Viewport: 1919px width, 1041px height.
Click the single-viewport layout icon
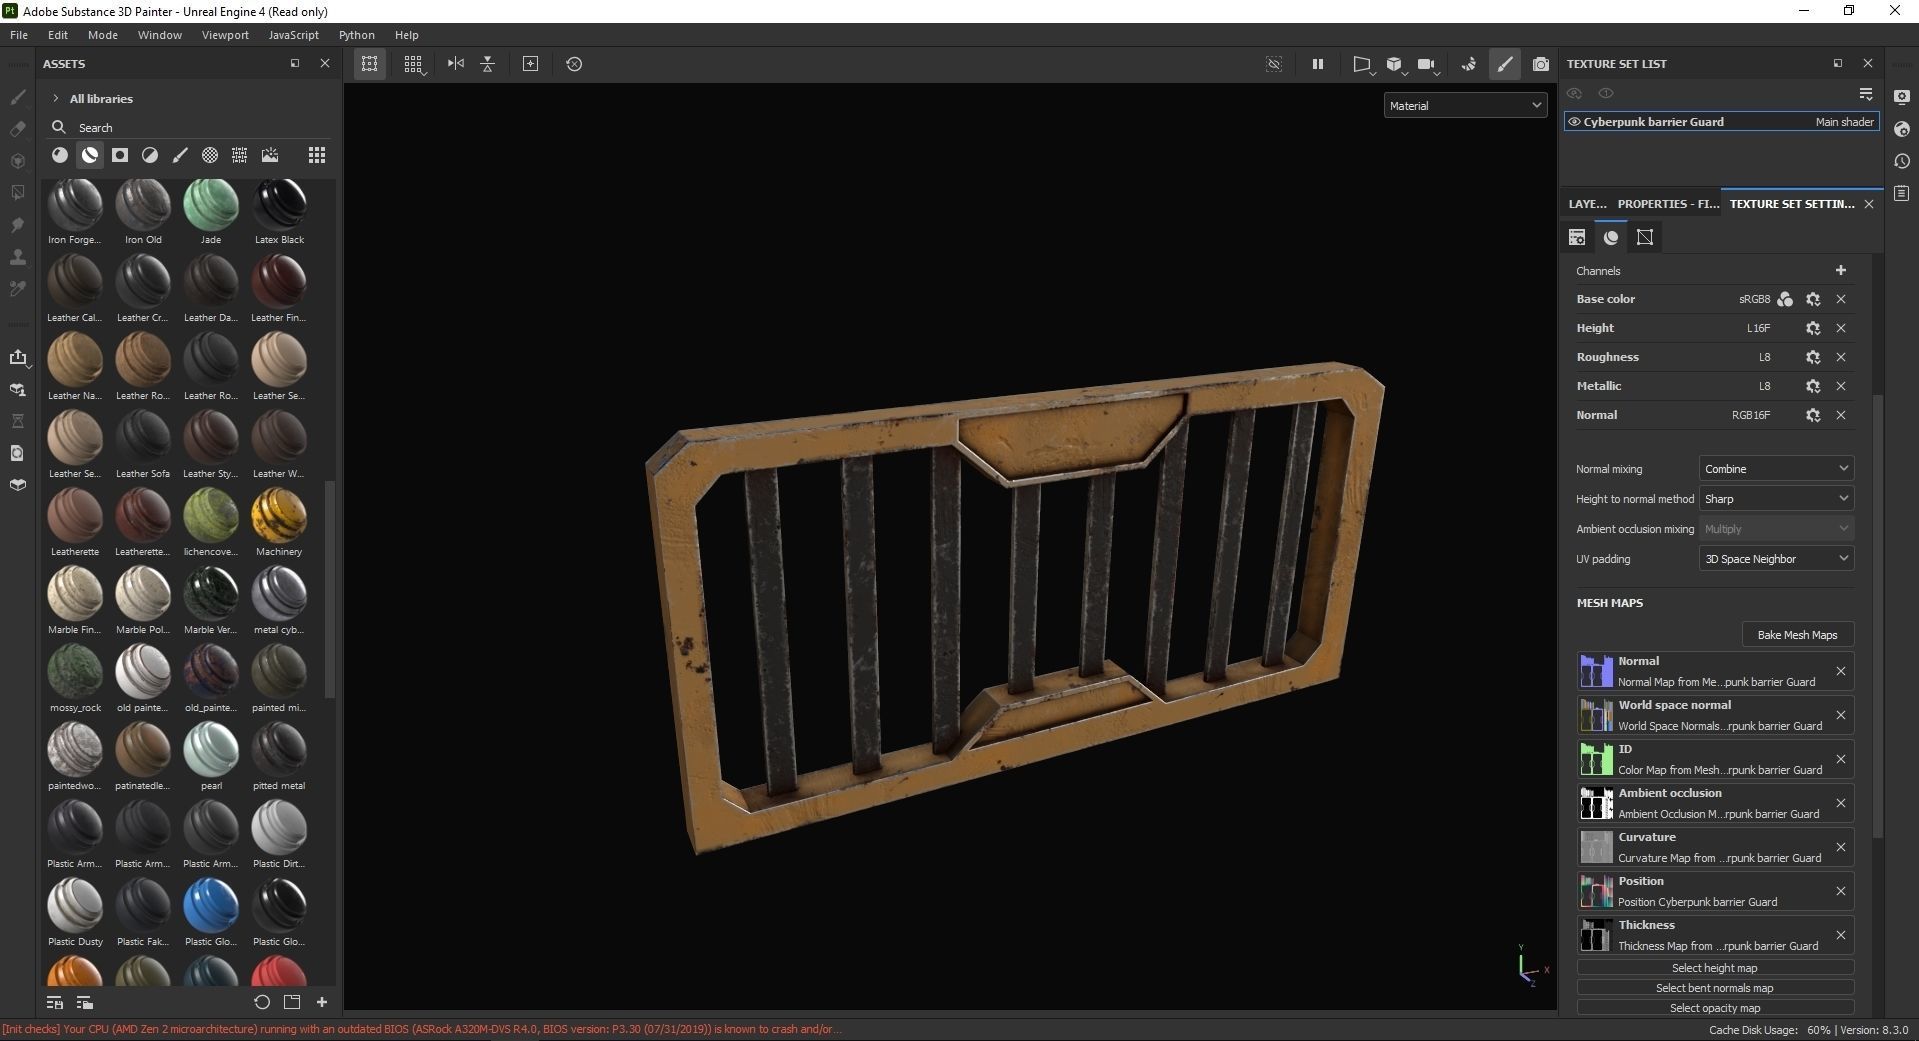click(370, 64)
